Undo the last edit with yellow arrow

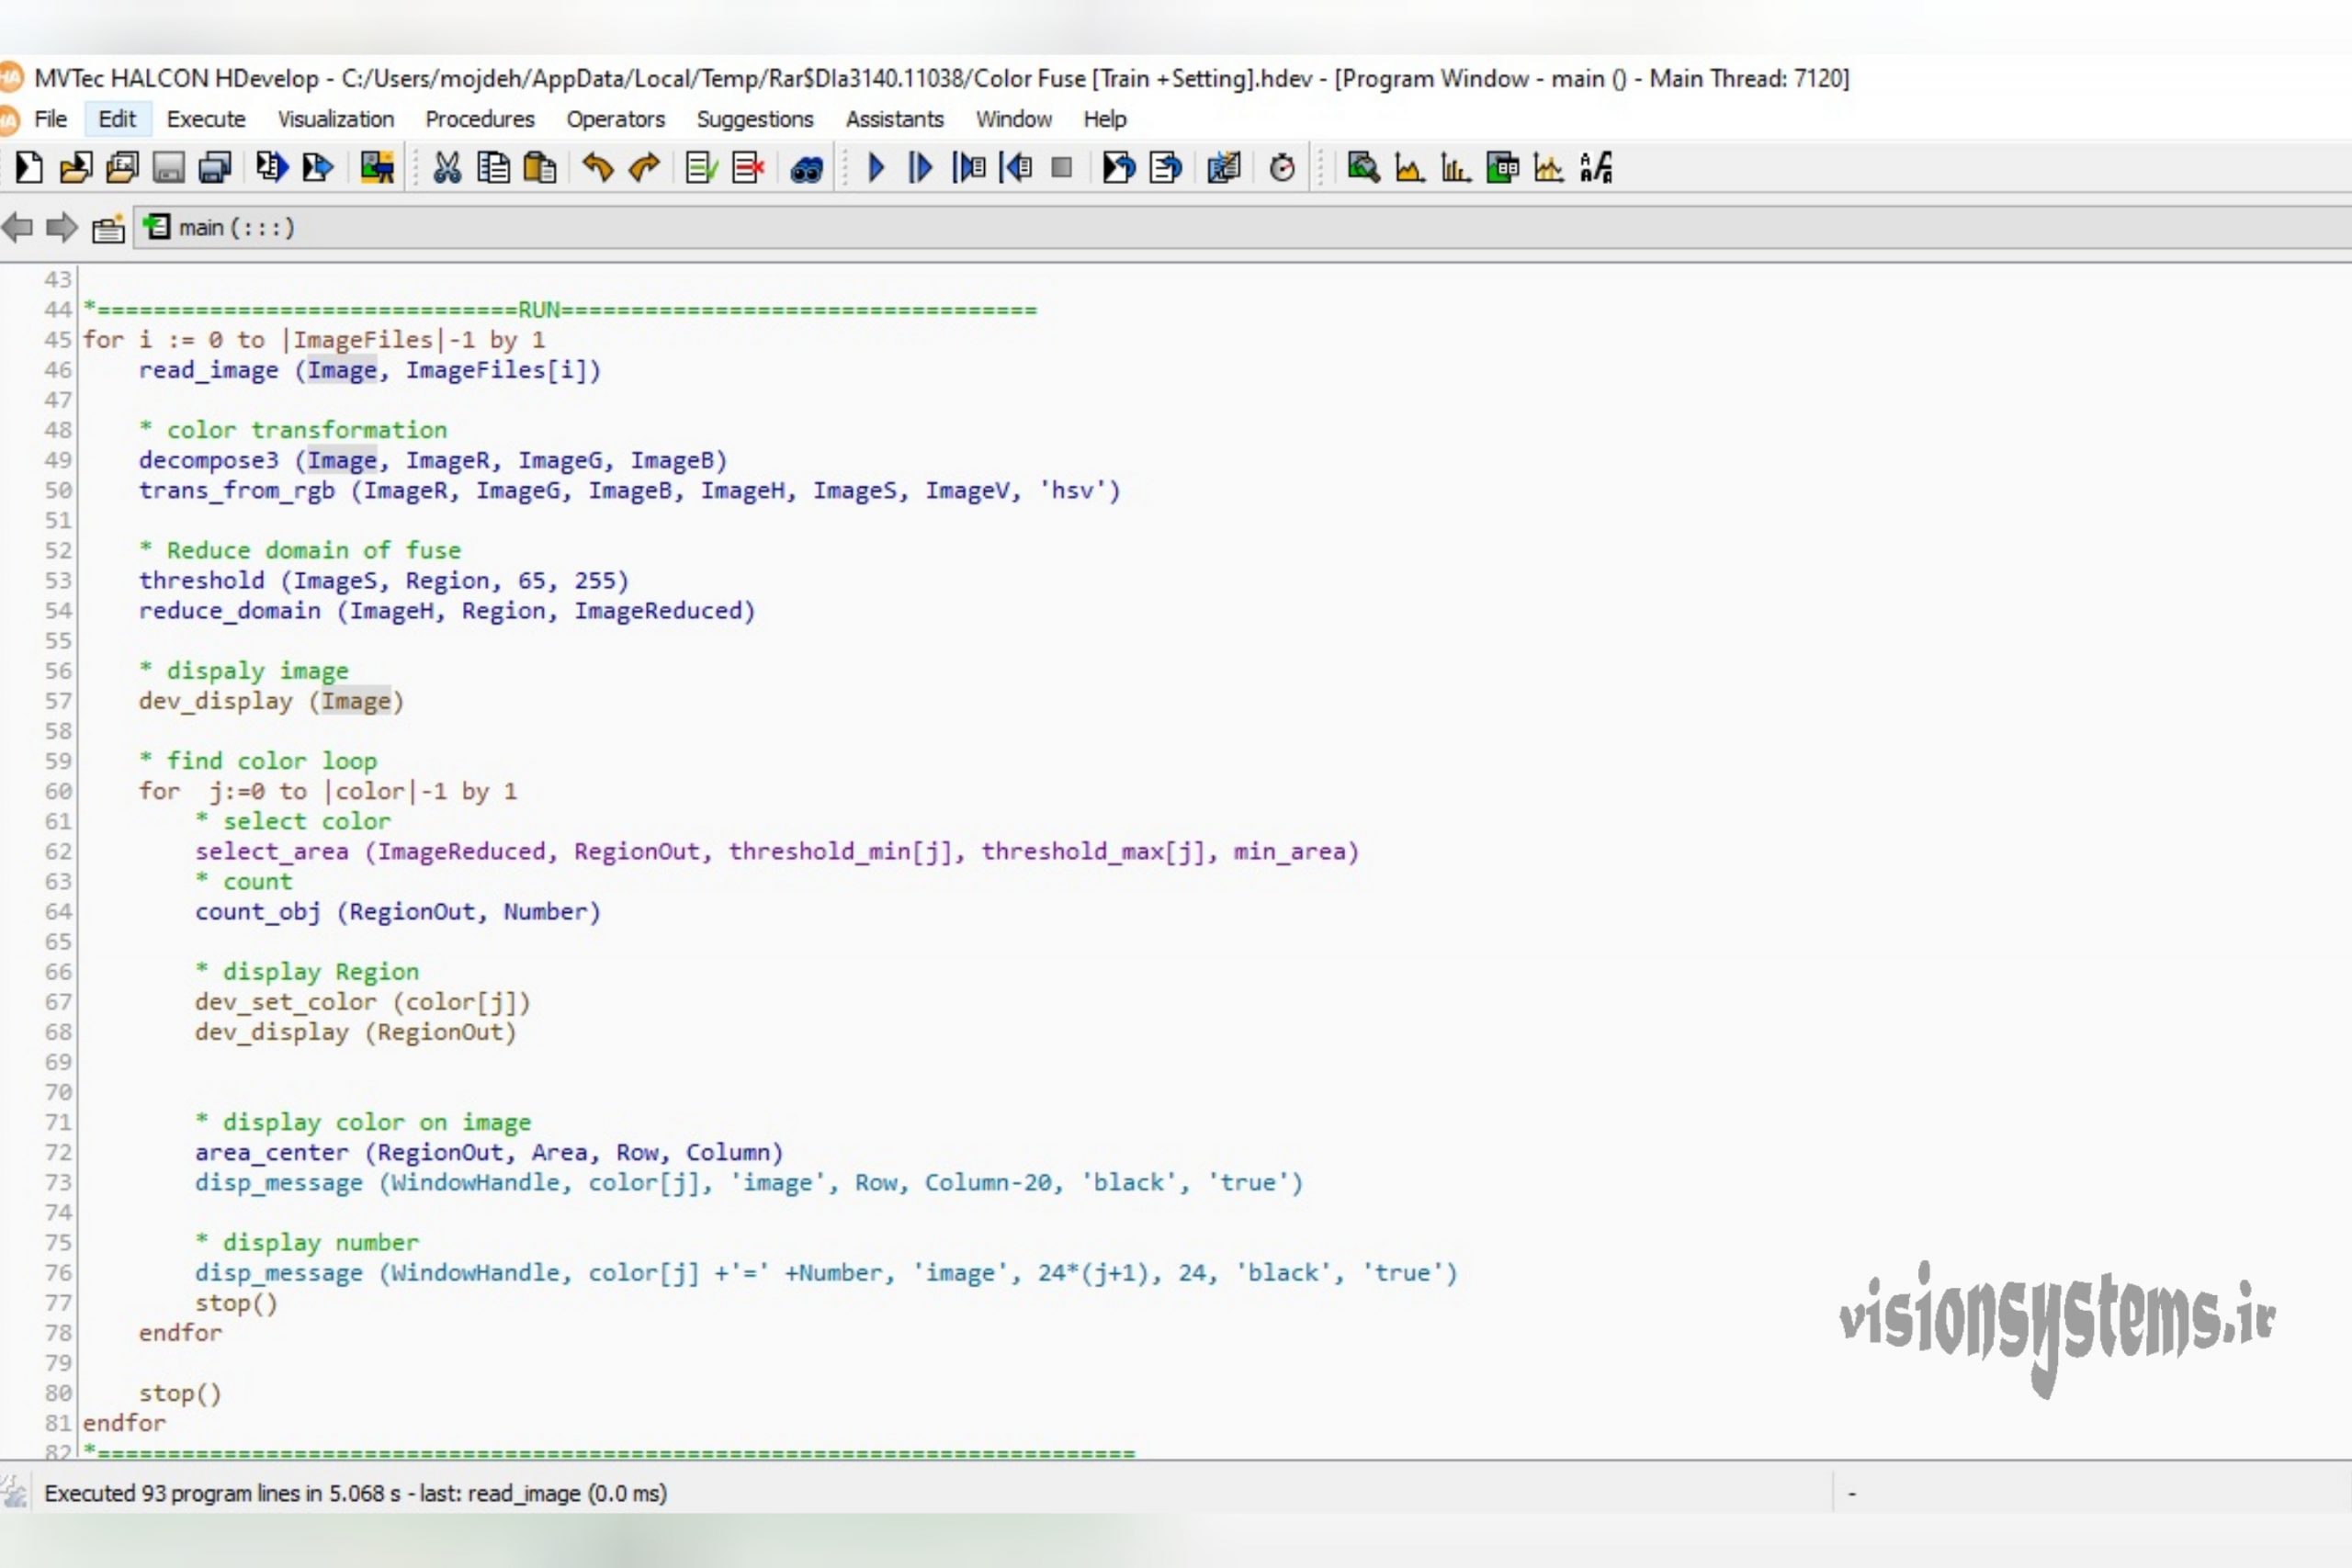click(597, 168)
